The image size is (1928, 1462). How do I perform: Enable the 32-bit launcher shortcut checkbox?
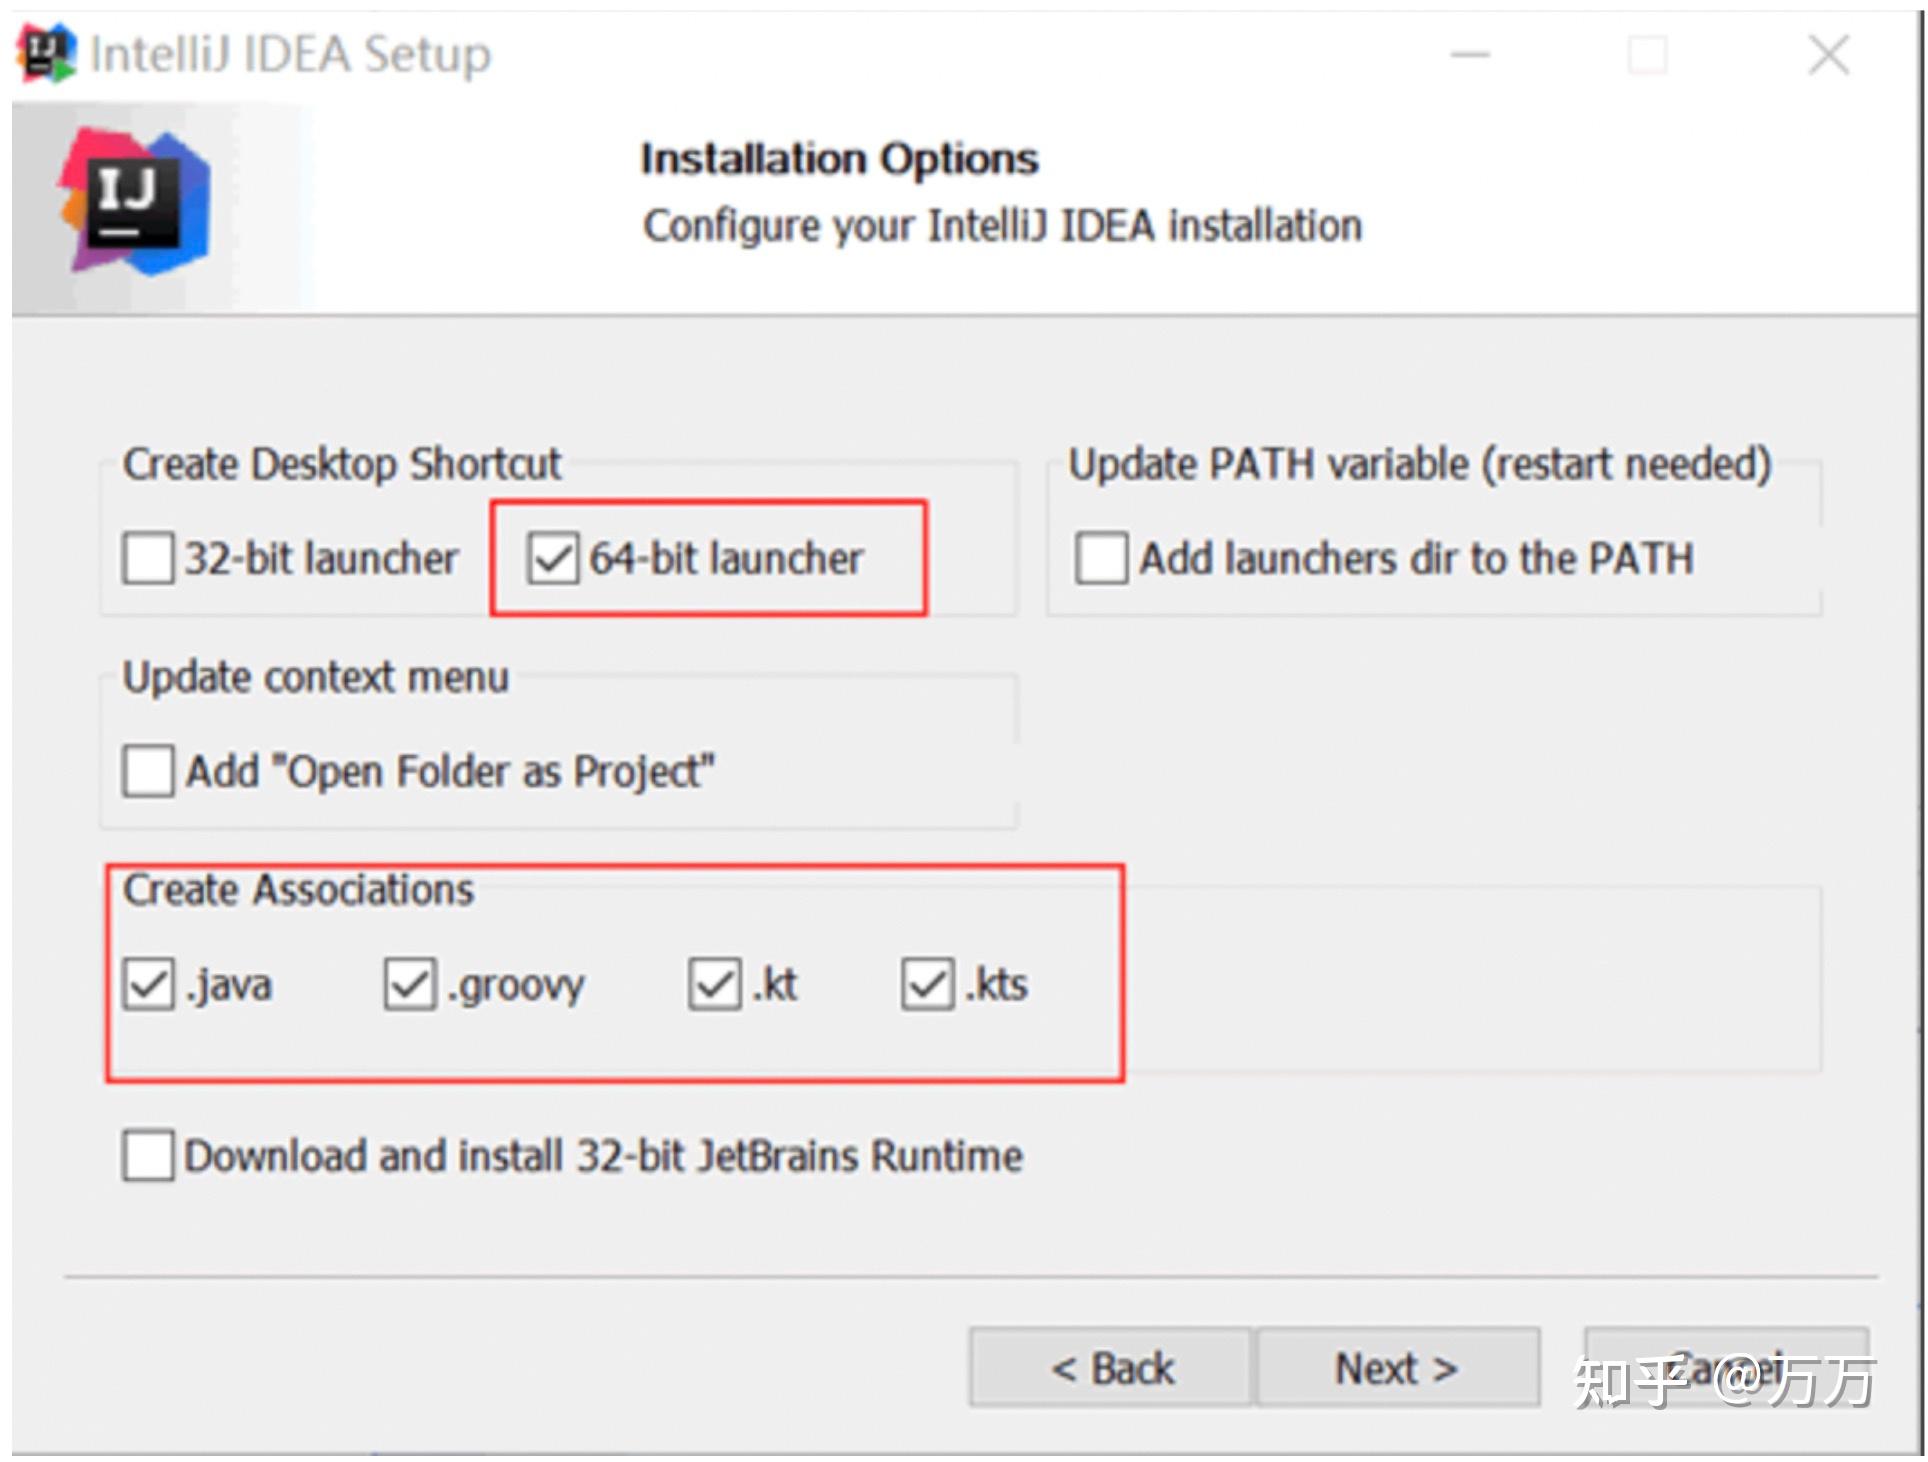148,558
